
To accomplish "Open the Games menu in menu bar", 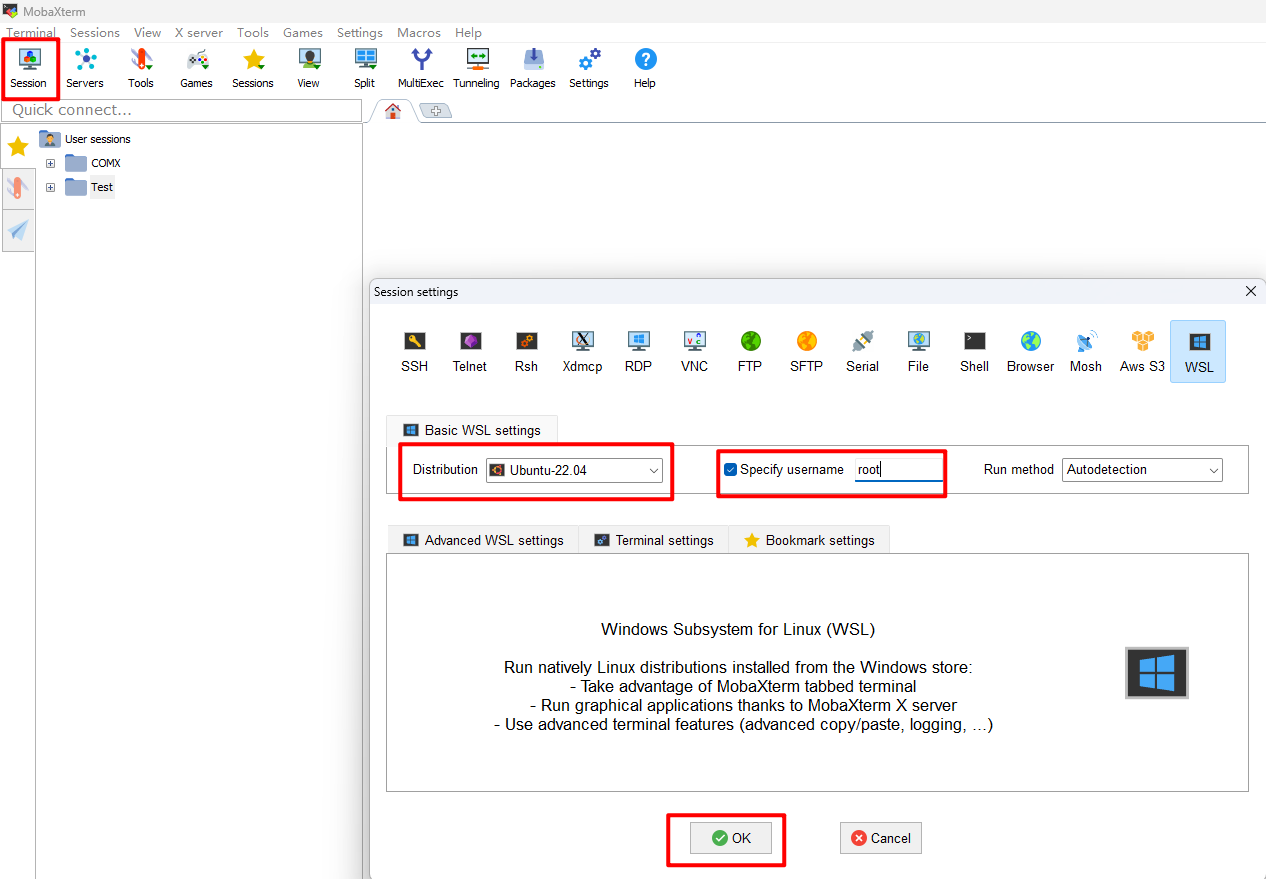I will (302, 33).
